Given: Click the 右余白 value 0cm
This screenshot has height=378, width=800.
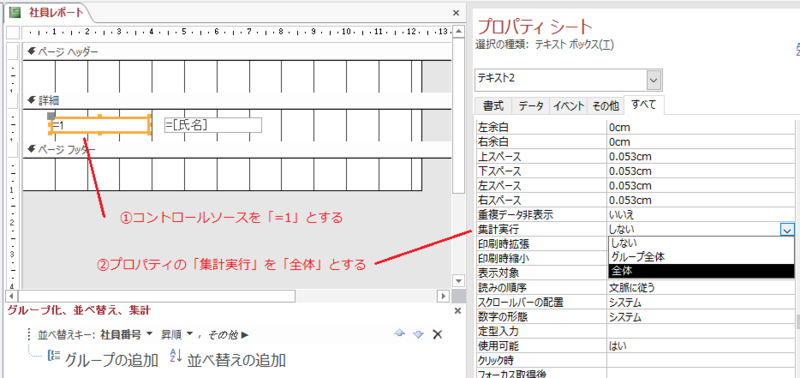Looking at the screenshot, I should (x=702, y=142).
